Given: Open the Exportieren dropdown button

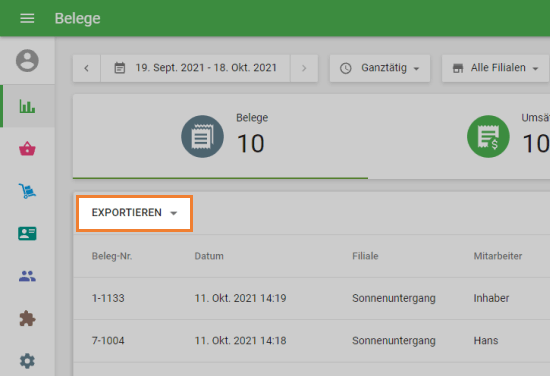Looking at the screenshot, I should (134, 213).
